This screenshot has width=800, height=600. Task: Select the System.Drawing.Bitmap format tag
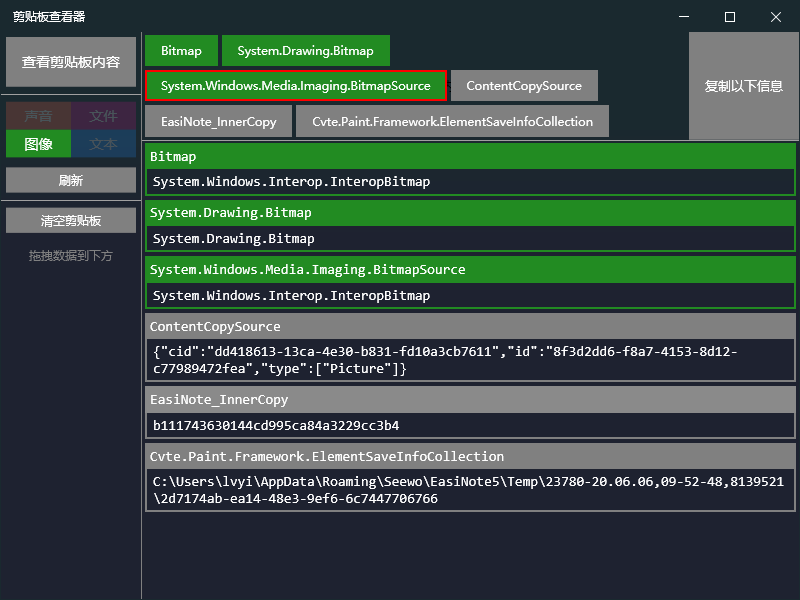point(306,51)
